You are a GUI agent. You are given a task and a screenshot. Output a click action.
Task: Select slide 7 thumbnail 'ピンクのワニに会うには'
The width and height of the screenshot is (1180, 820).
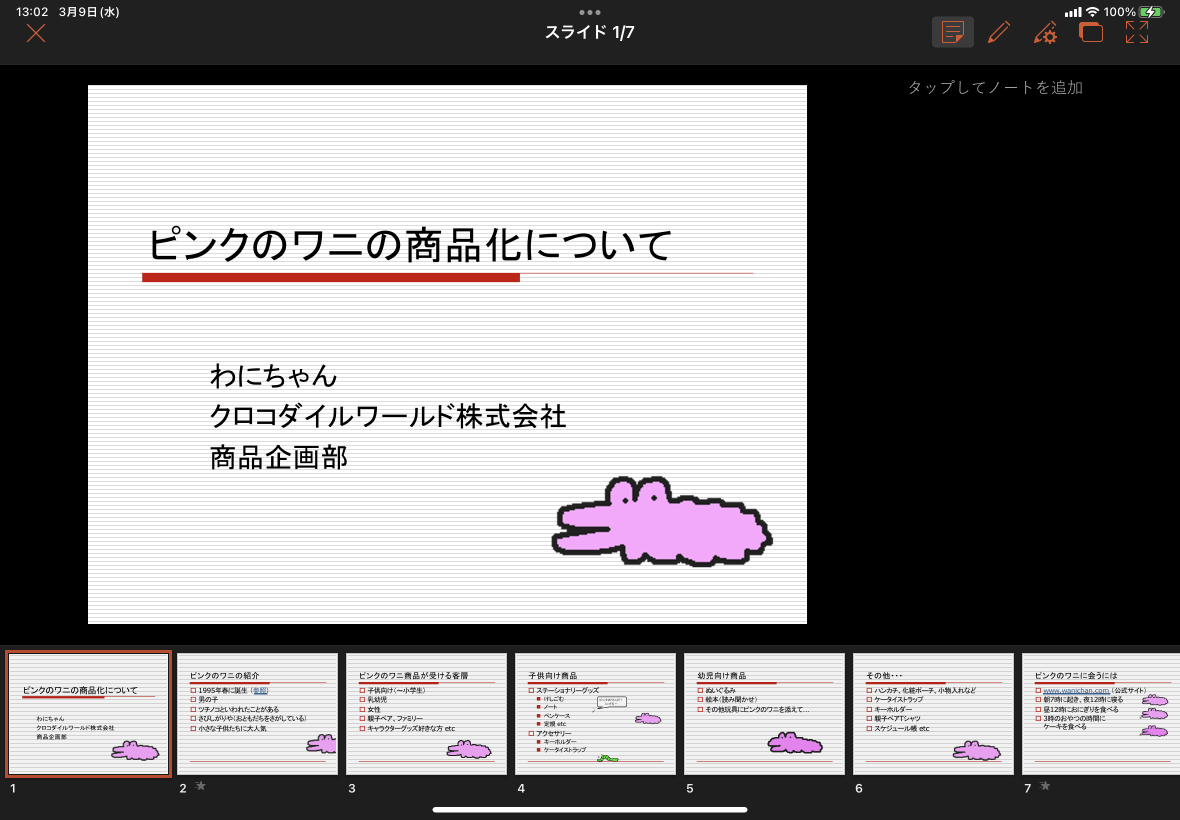1101,714
